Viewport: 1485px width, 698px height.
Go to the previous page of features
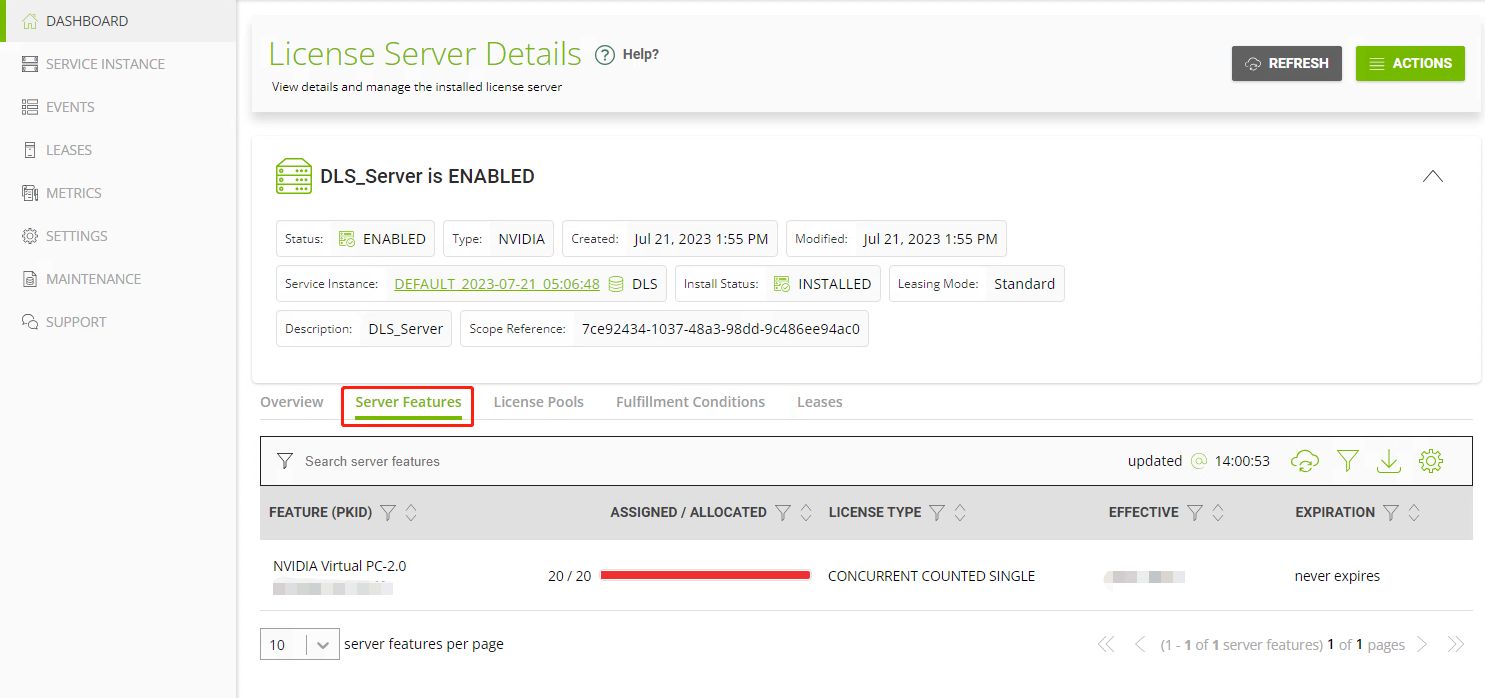click(x=1140, y=645)
